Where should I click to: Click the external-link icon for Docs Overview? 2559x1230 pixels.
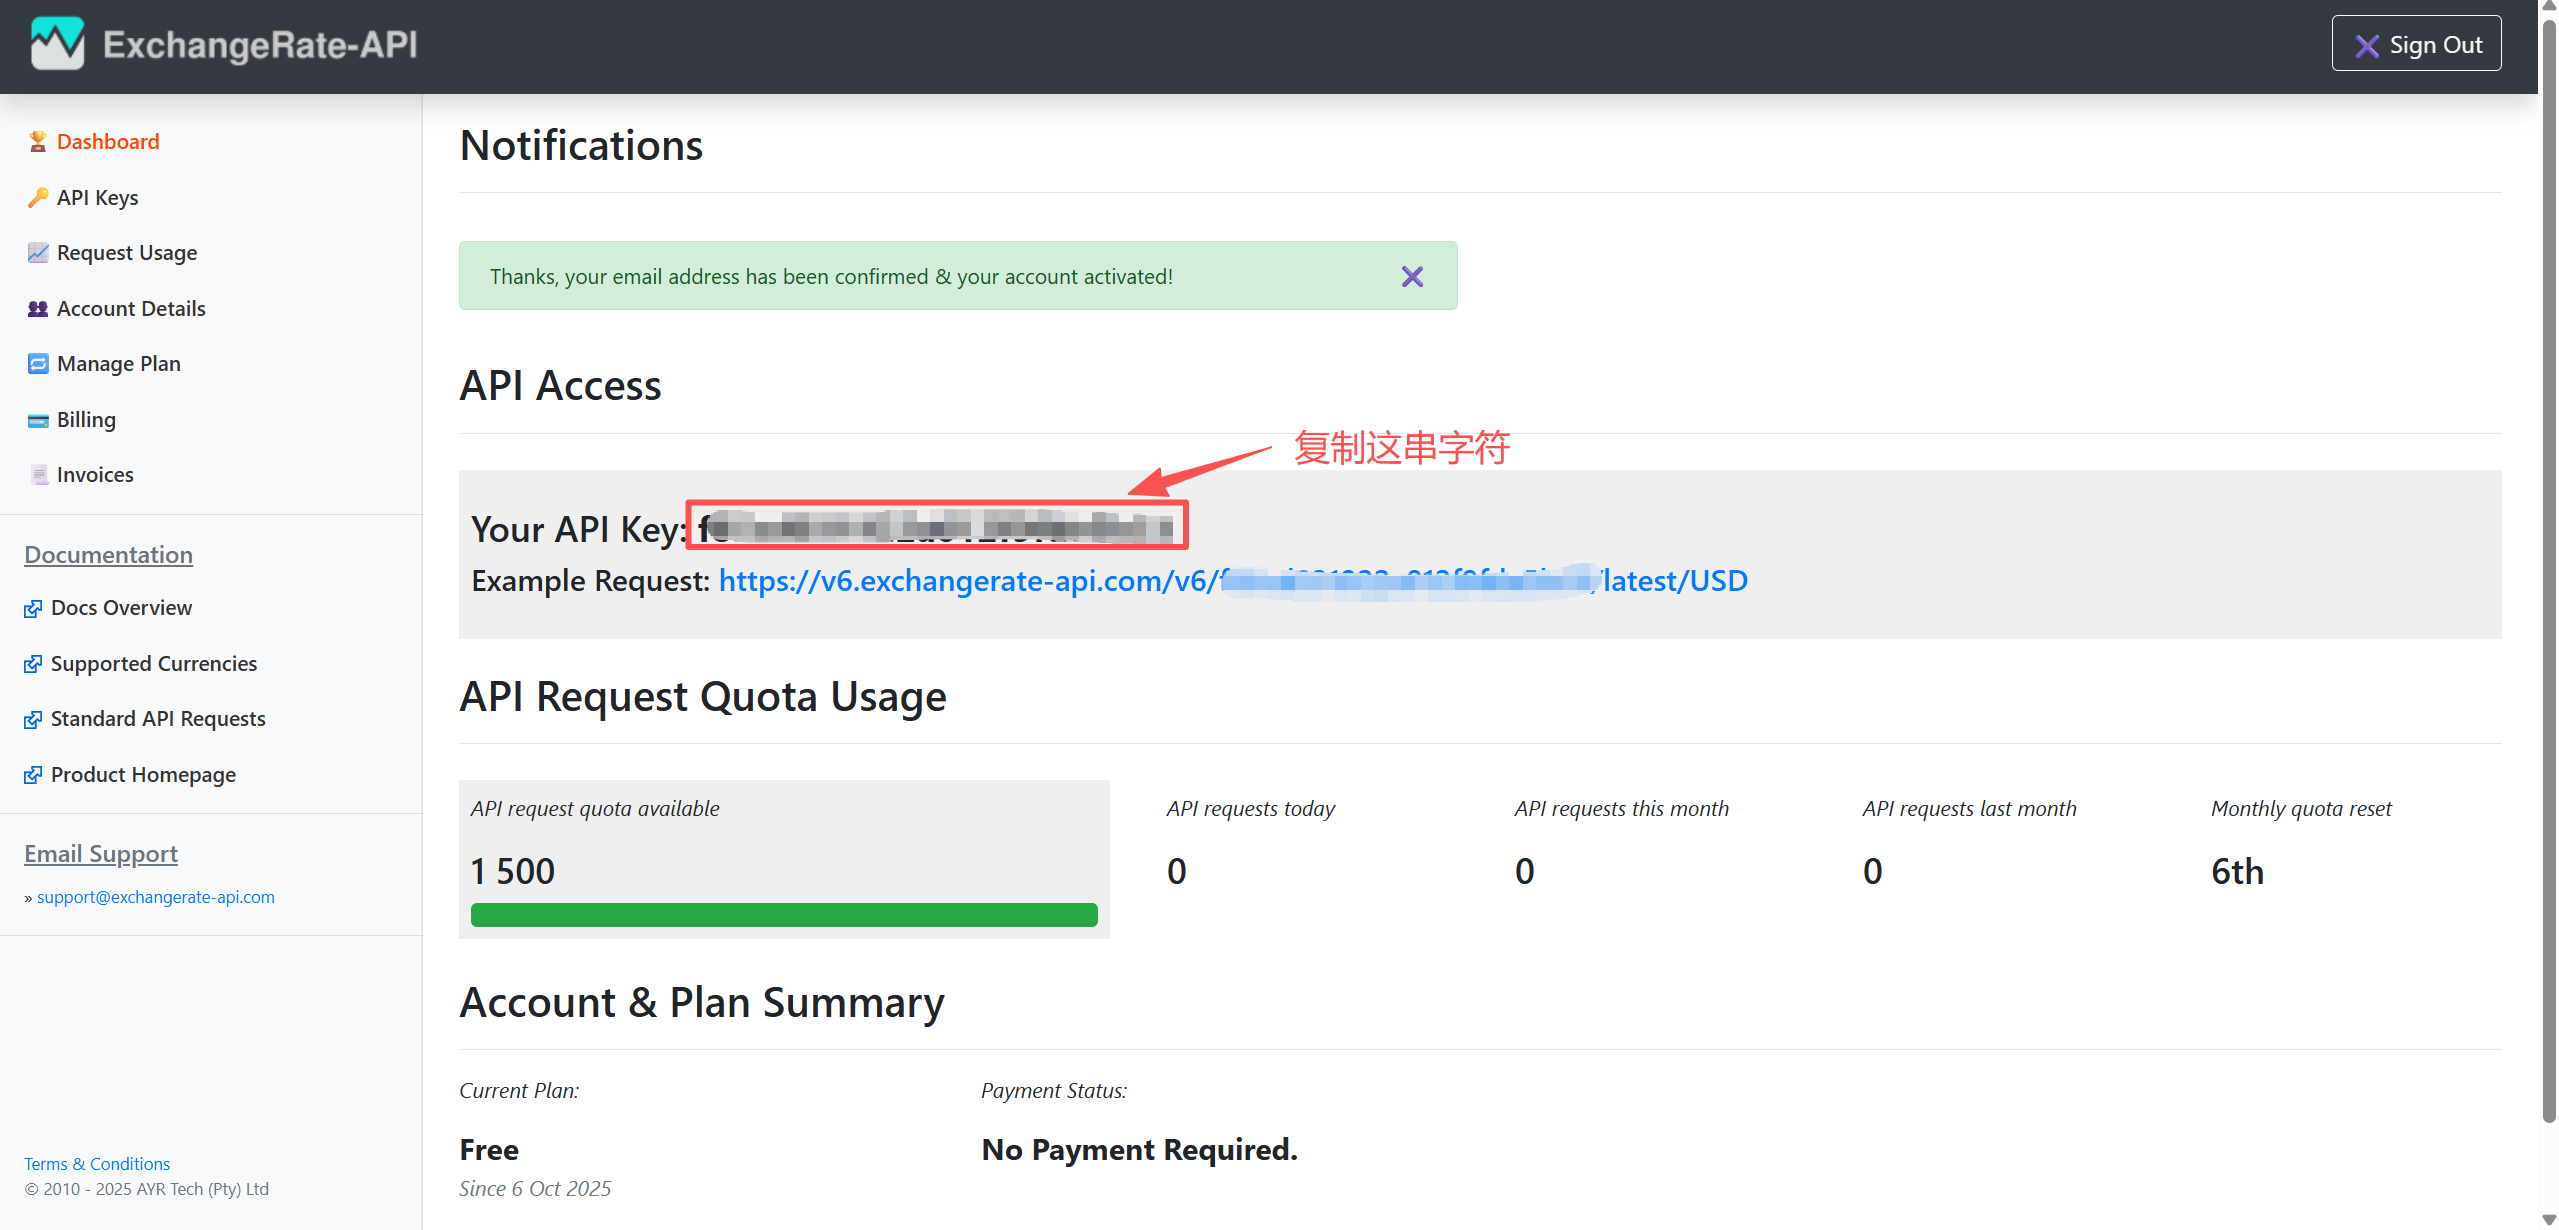(33, 609)
